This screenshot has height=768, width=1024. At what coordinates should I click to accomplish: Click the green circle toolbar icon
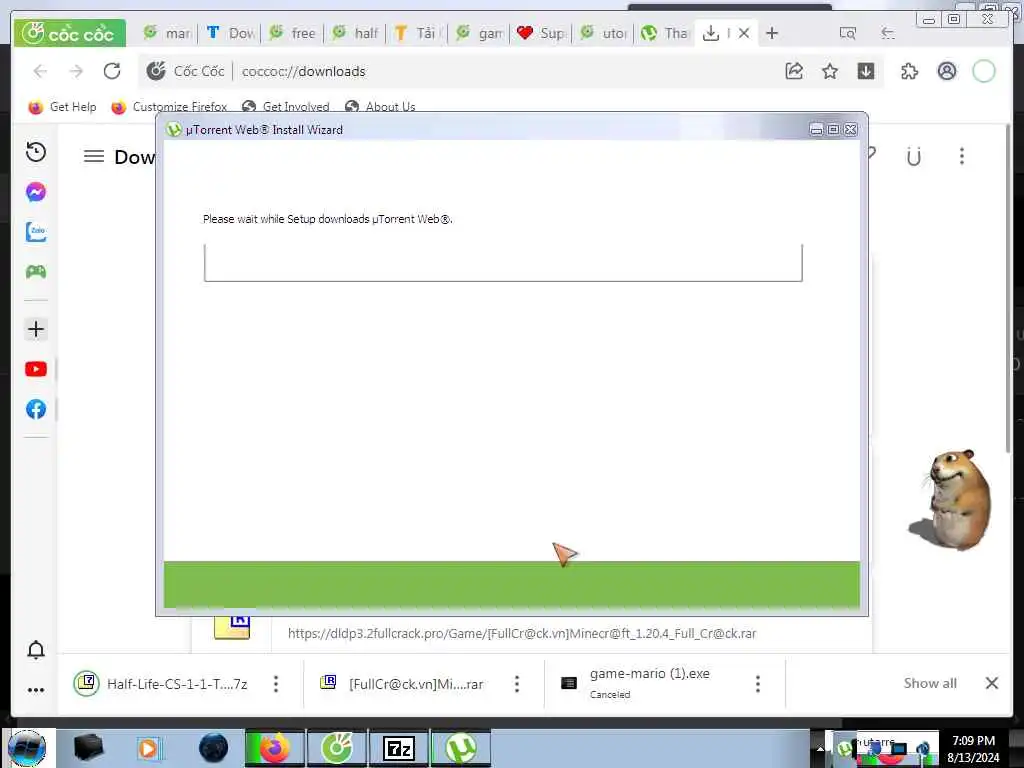click(984, 71)
